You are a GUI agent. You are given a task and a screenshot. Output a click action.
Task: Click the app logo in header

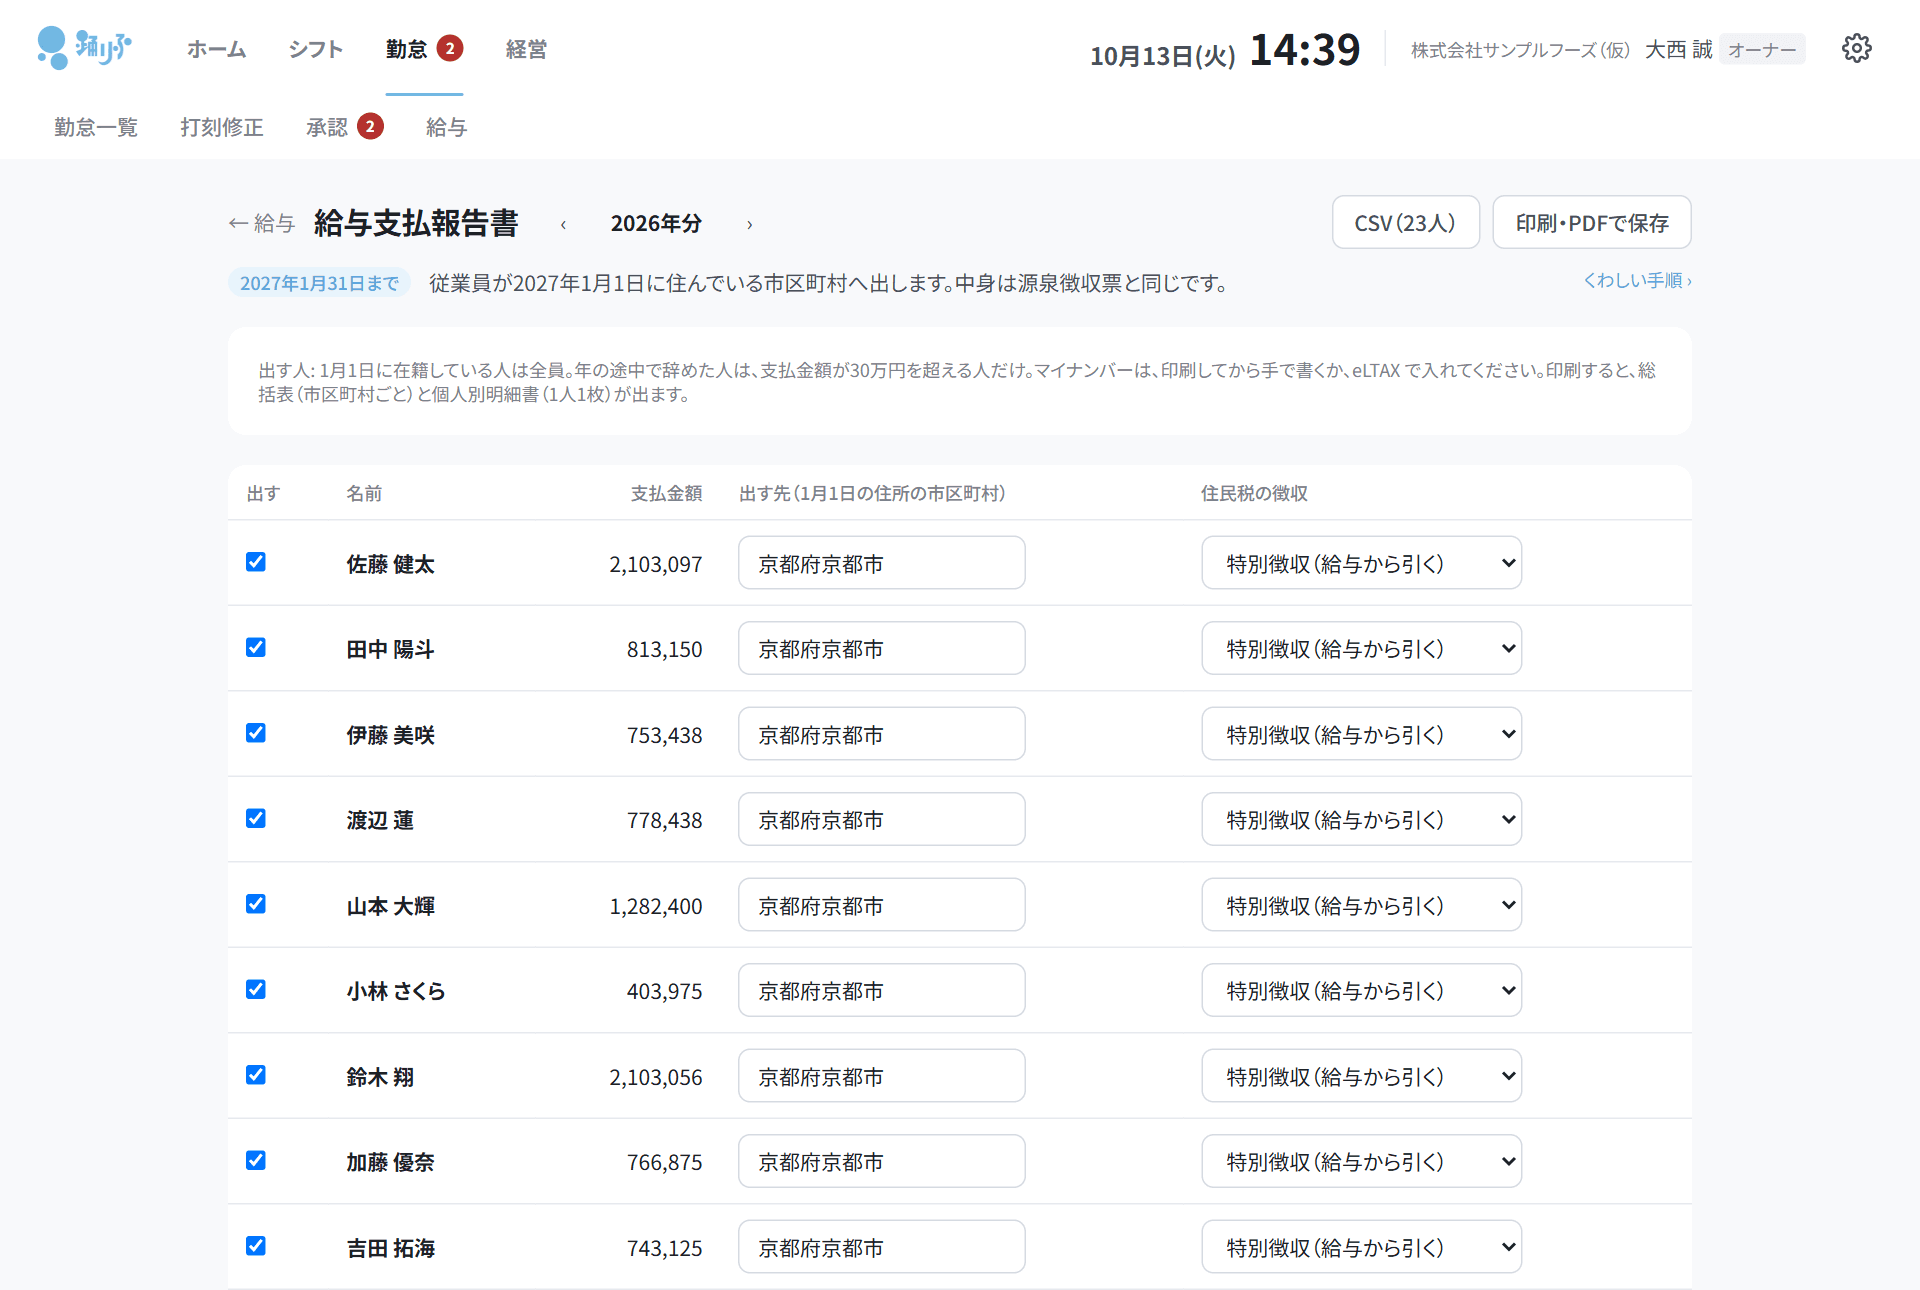coord(84,48)
